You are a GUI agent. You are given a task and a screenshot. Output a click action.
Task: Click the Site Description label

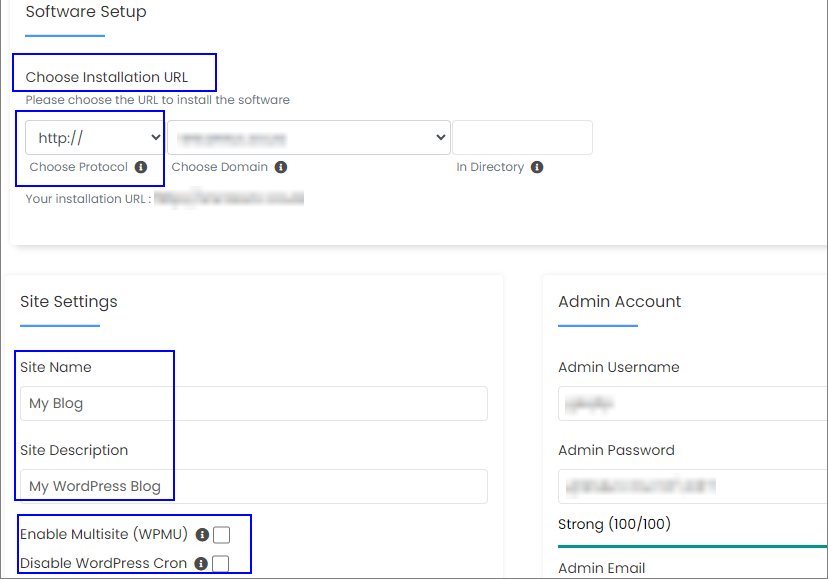coord(74,450)
